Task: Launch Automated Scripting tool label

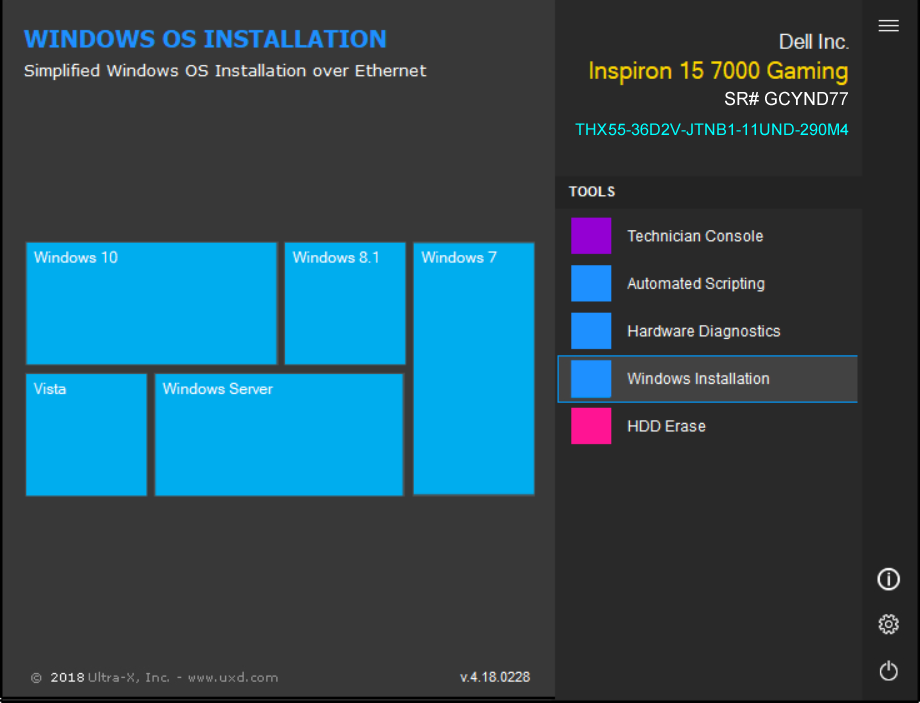Action: pyautogui.click(x=696, y=283)
